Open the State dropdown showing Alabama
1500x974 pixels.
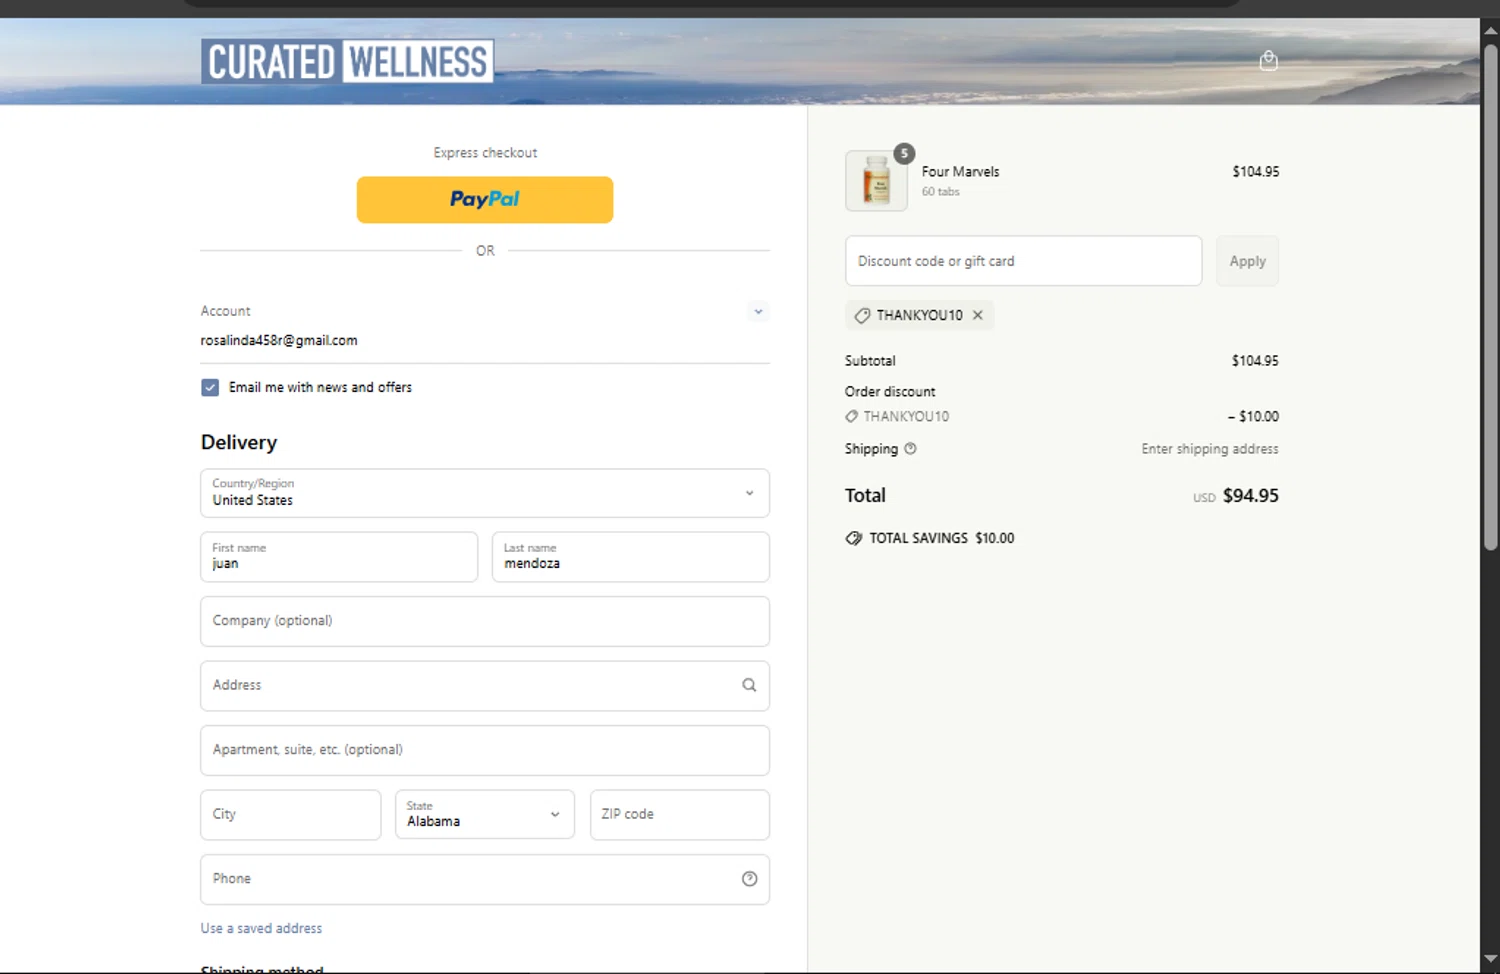(x=485, y=815)
